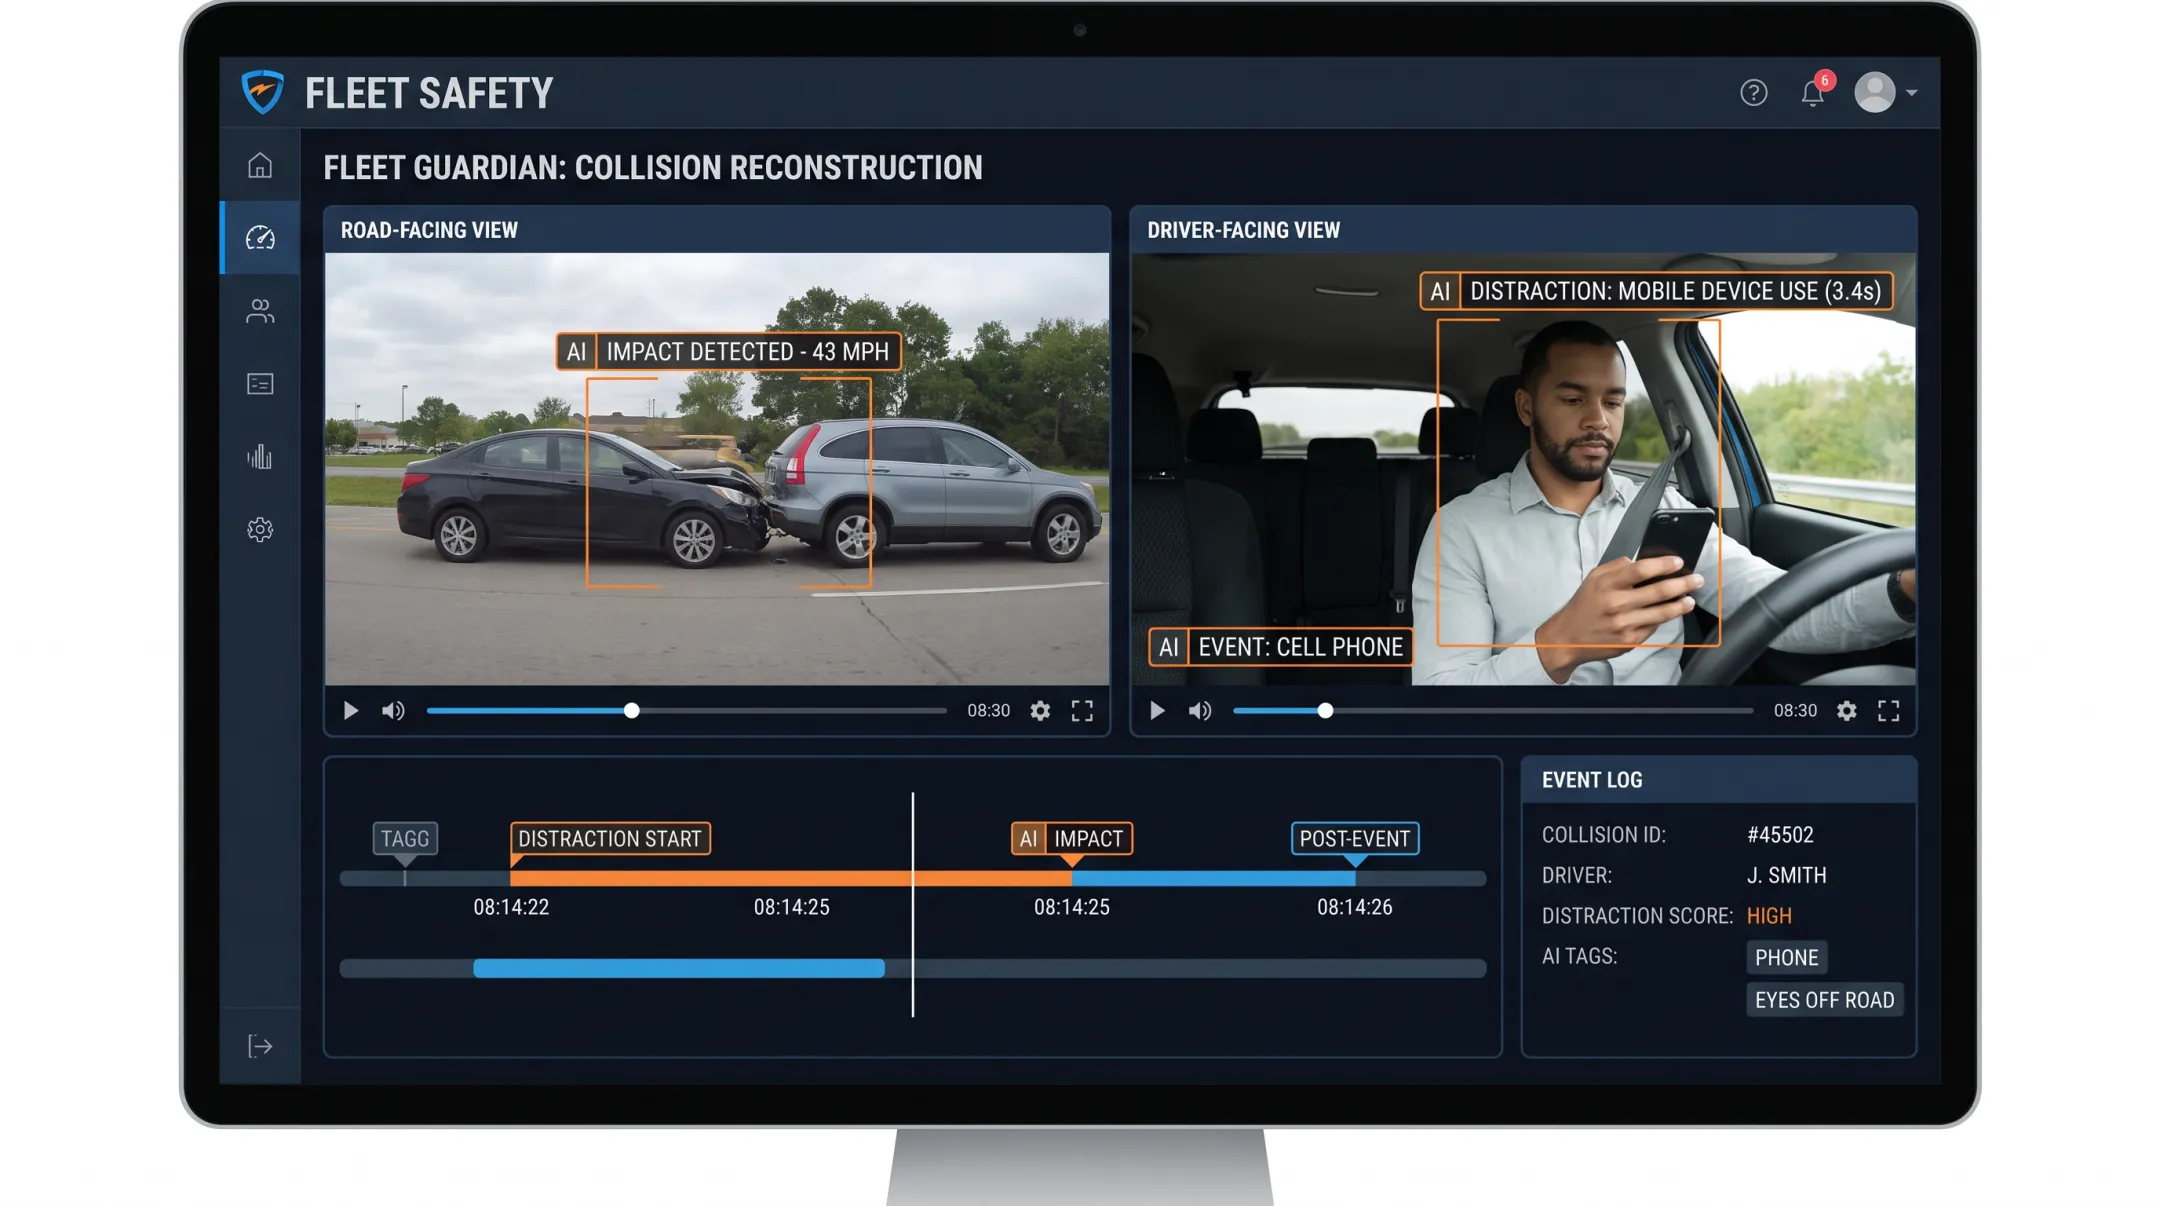Select the POST-EVENT timeline marker
The image size is (2160, 1206).
click(1355, 839)
